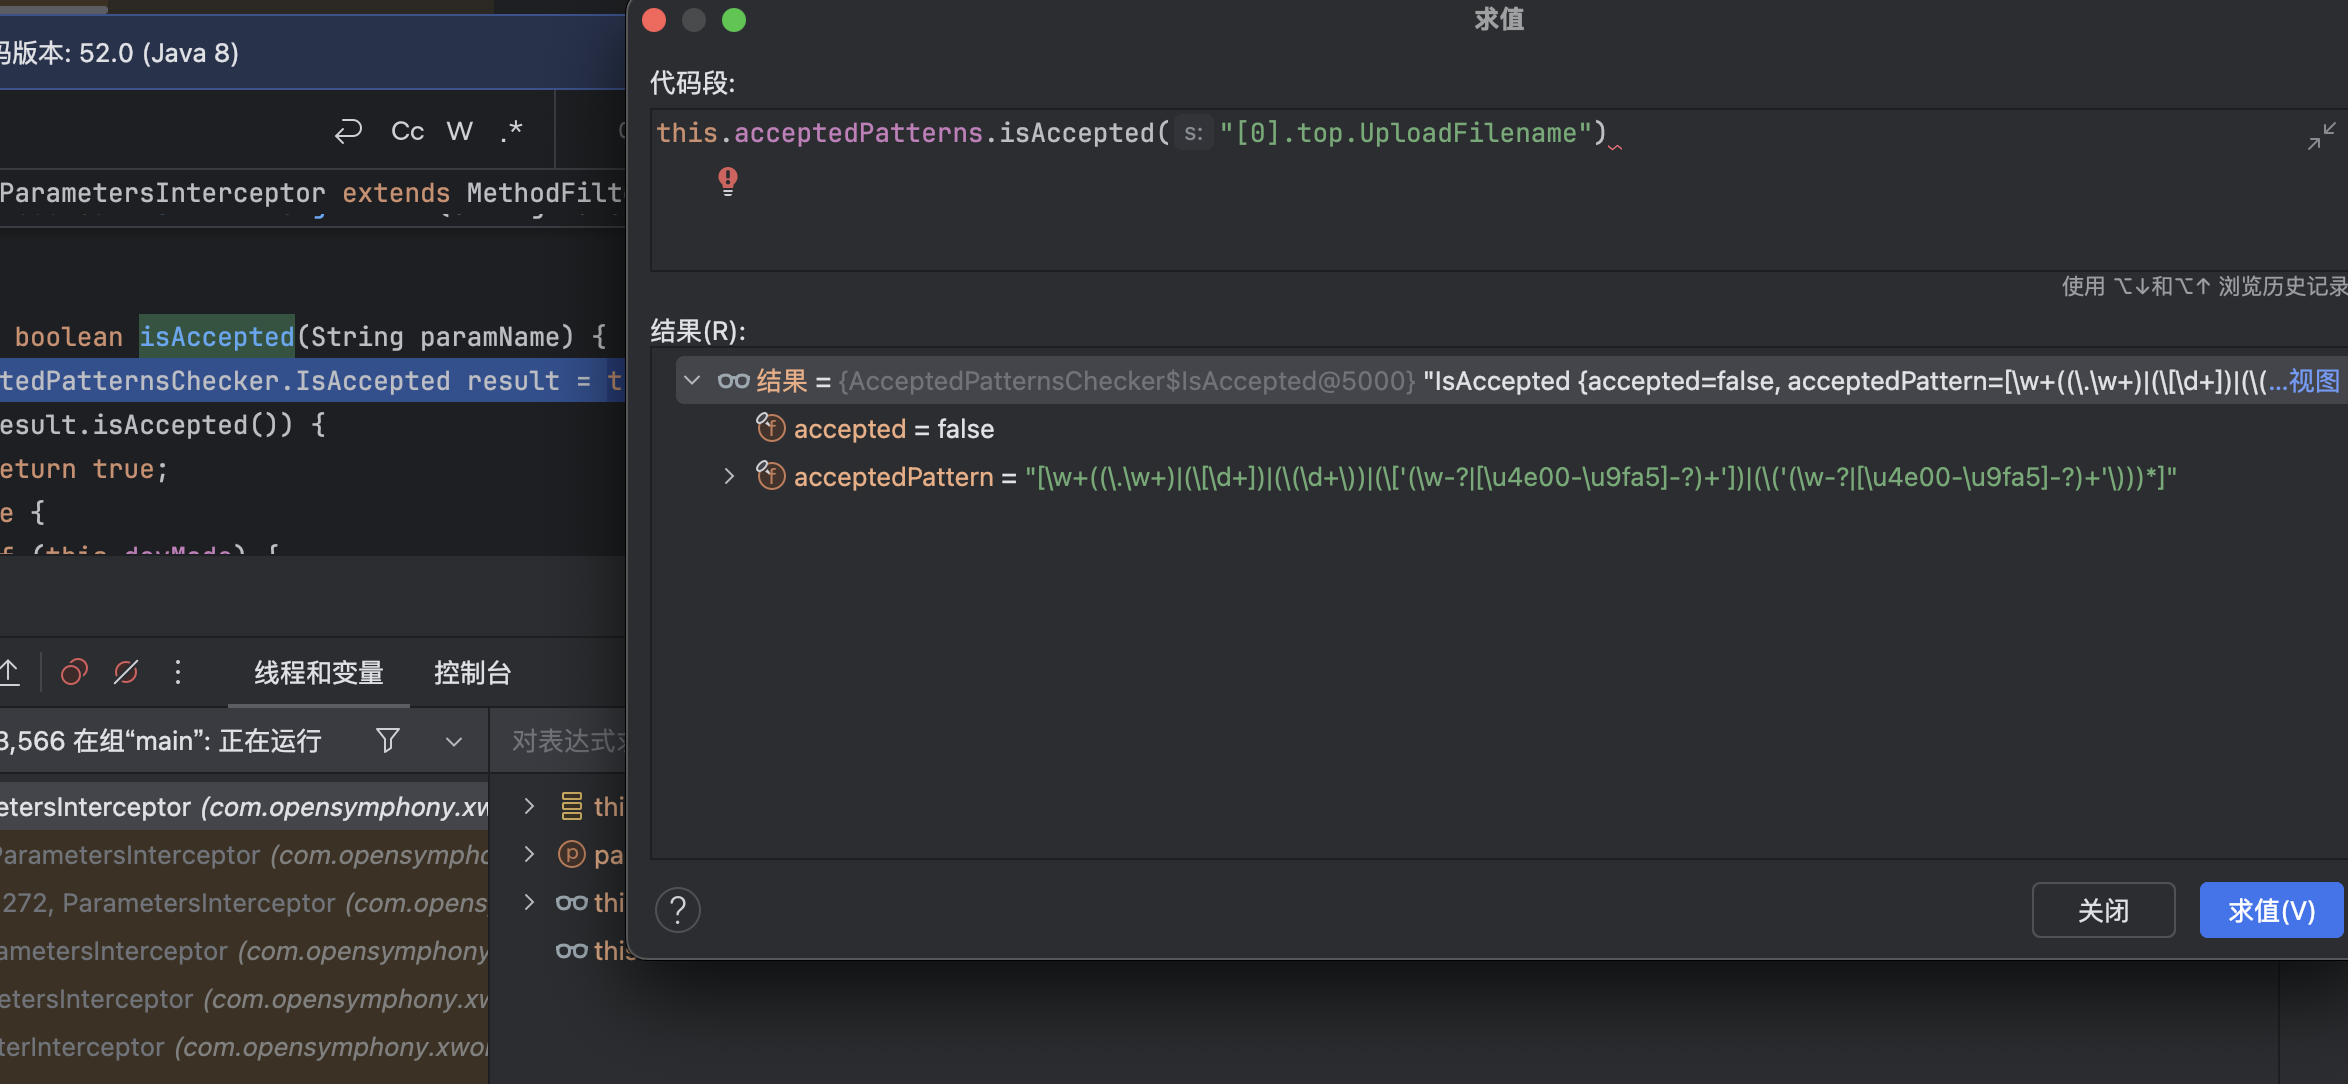Click the glasses watch icon beside 结果
This screenshot has height=1084, width=2348.
tap(733, 380)
